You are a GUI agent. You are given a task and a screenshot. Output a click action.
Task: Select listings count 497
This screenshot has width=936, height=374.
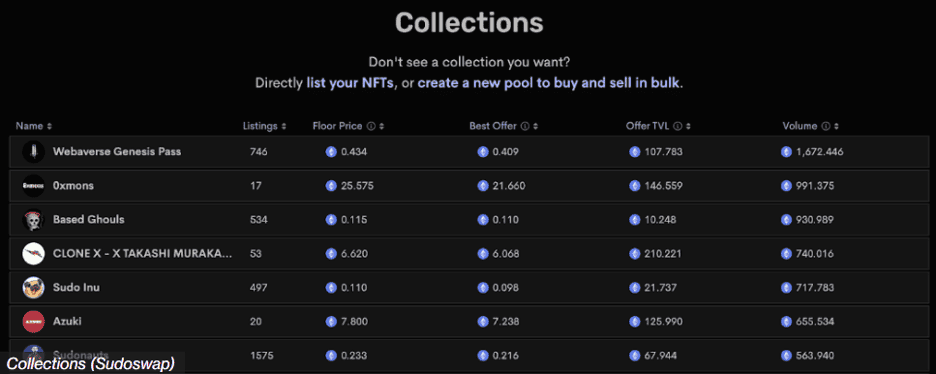258,288
